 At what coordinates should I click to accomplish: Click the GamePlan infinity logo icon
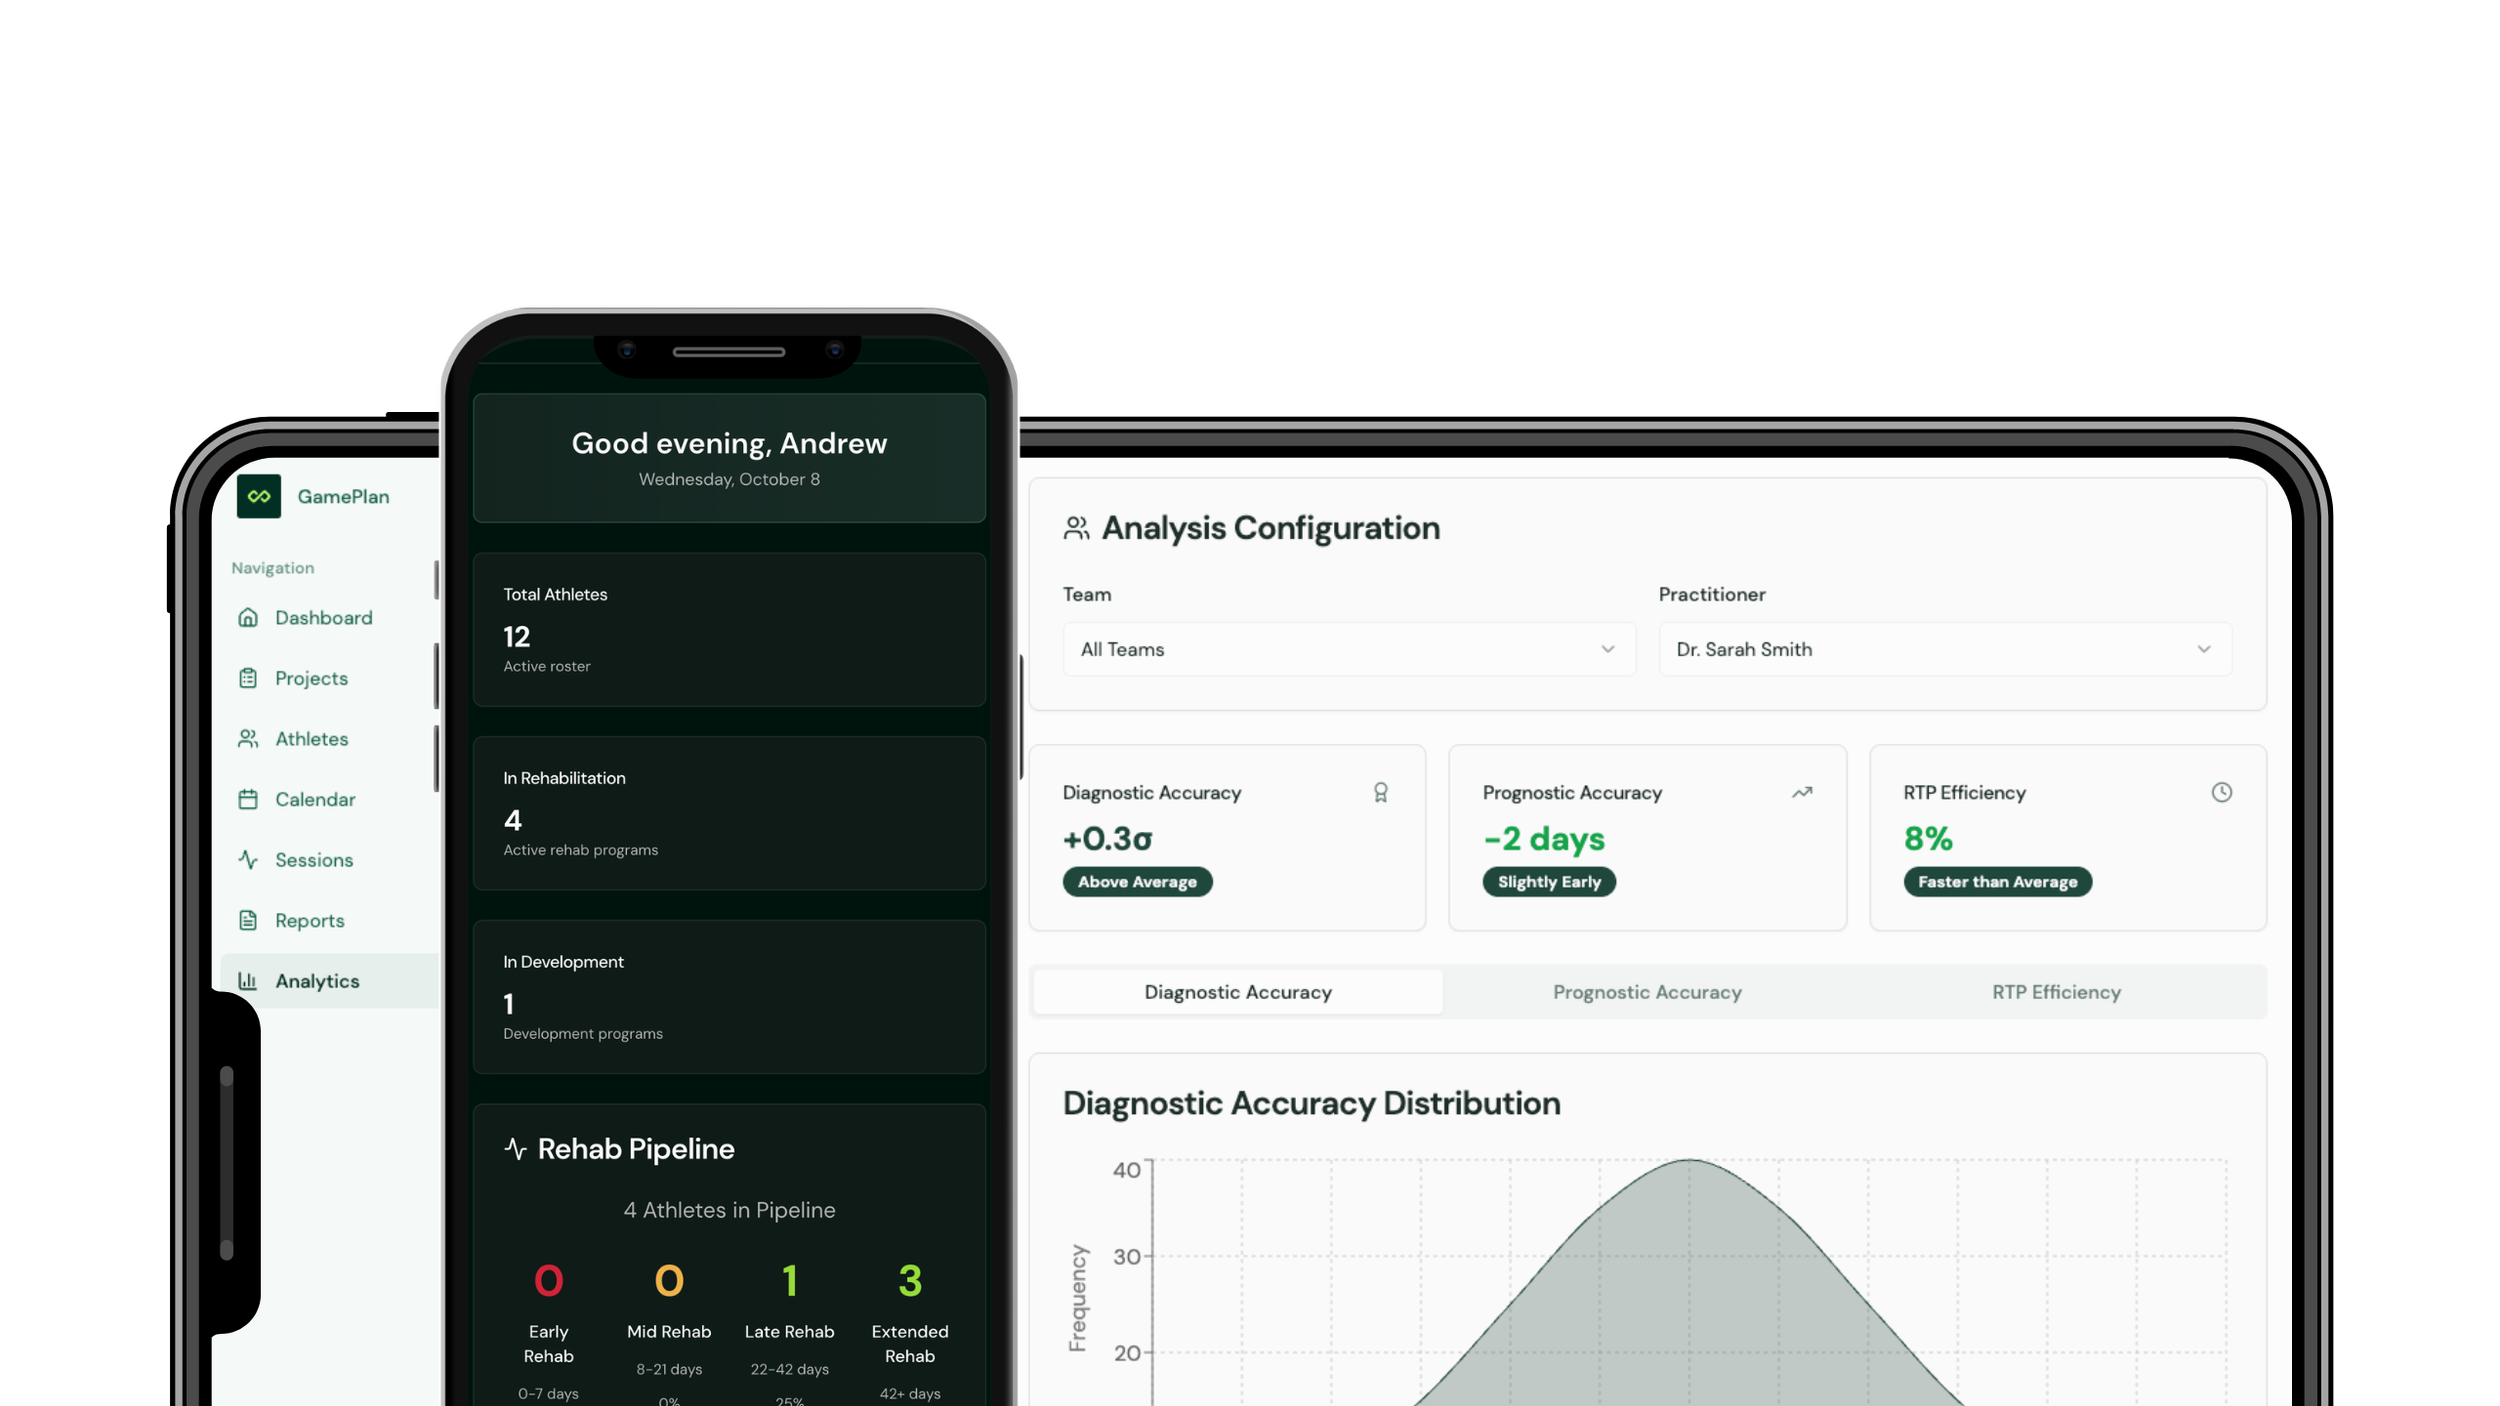259,496
